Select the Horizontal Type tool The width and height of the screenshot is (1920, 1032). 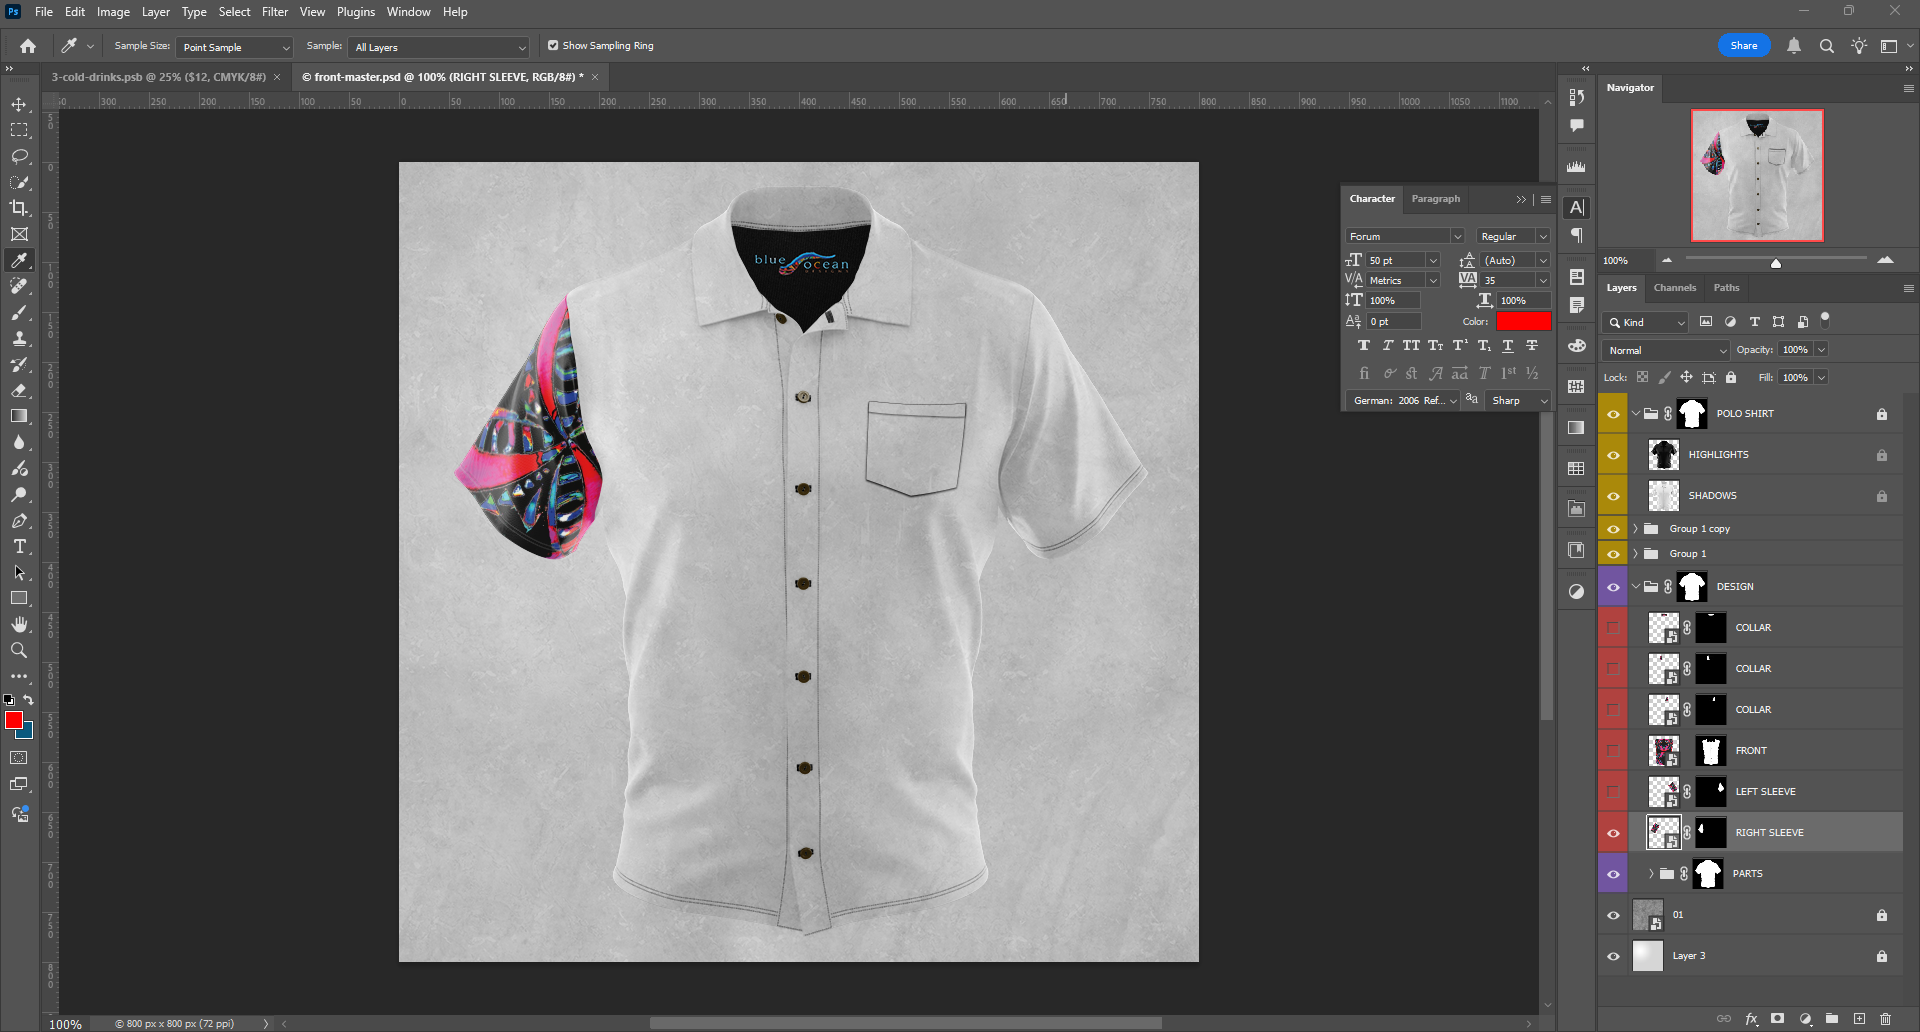point(19,547)
